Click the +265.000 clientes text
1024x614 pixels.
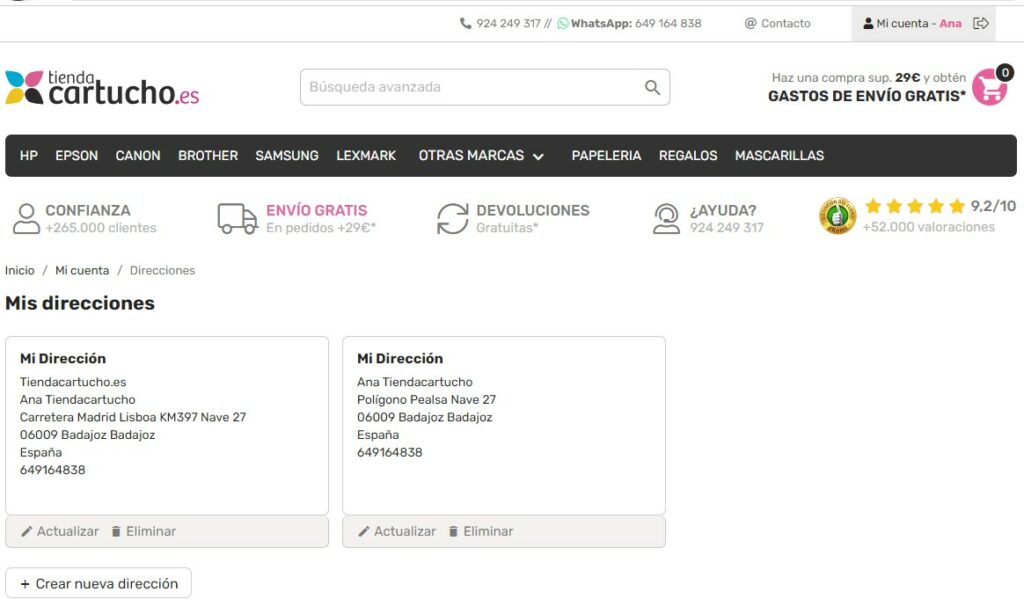[101, 228]
